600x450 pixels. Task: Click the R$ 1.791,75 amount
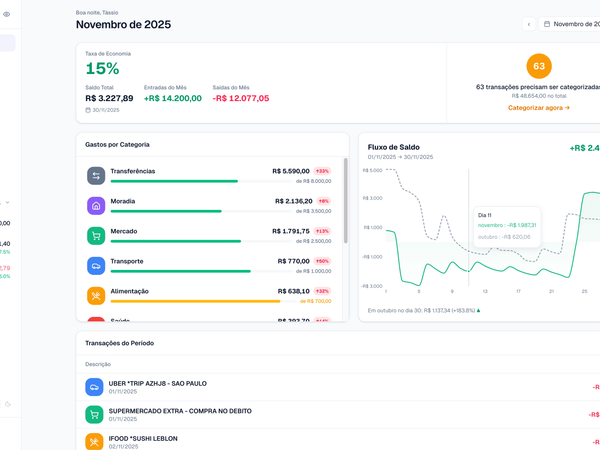pos(291,231)
